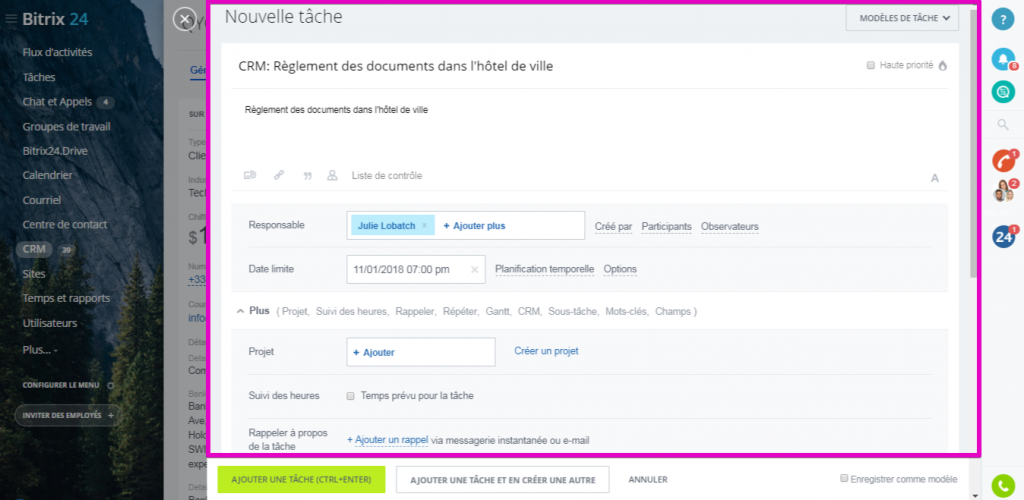Open Sites in the left menu
The height and width of the screenshot is (500, 1024).
pyautogui.click(x=34, y=273)
